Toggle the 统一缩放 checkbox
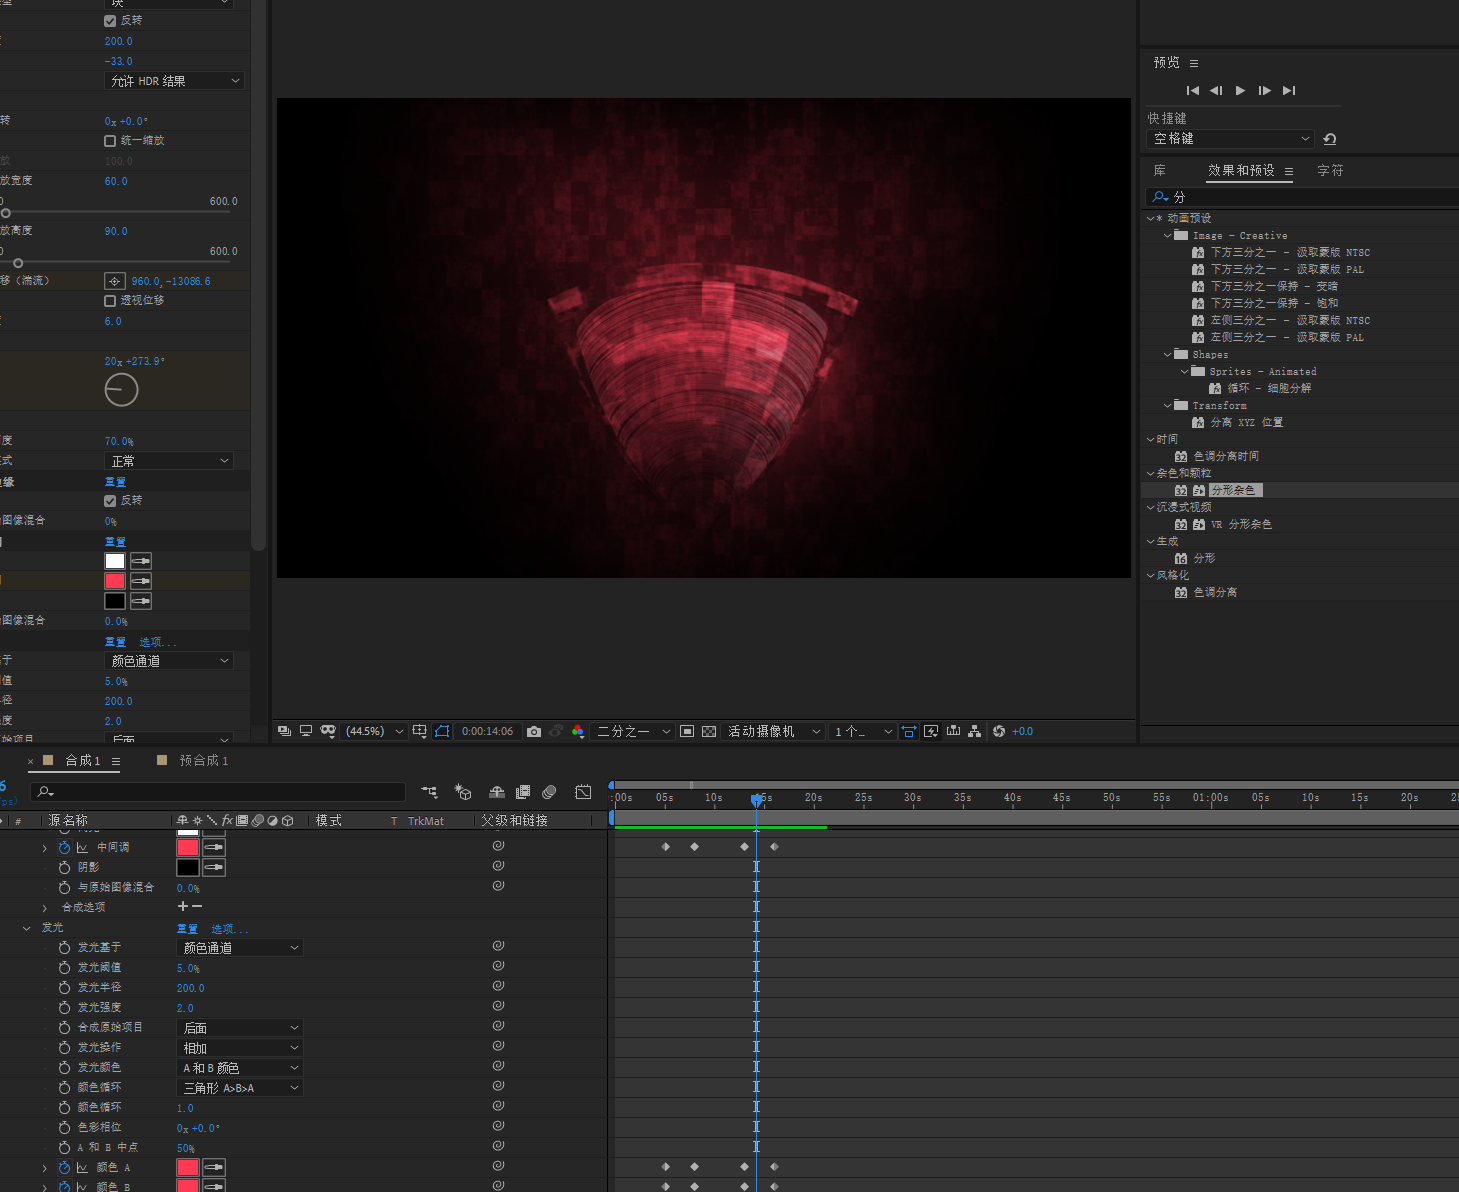 (110, 141)
